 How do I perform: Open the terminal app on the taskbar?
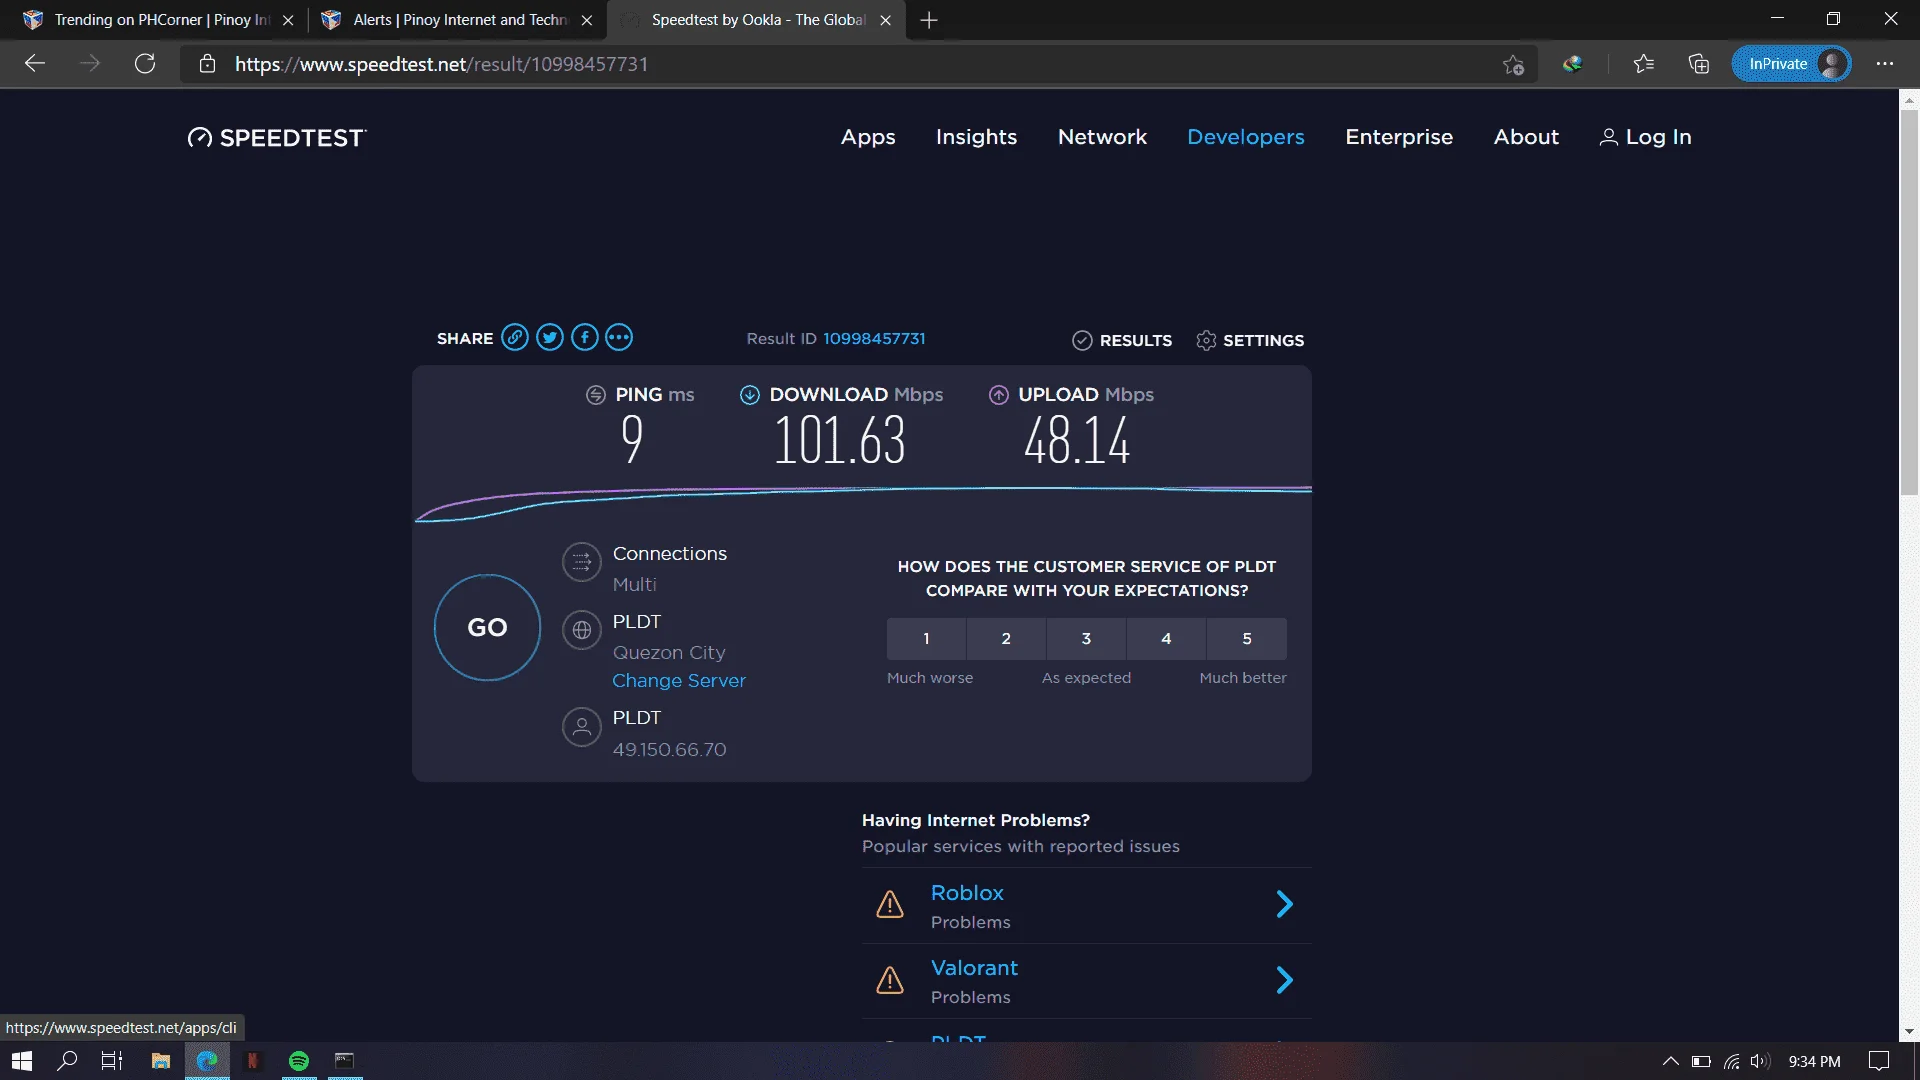pos(344,1061)
